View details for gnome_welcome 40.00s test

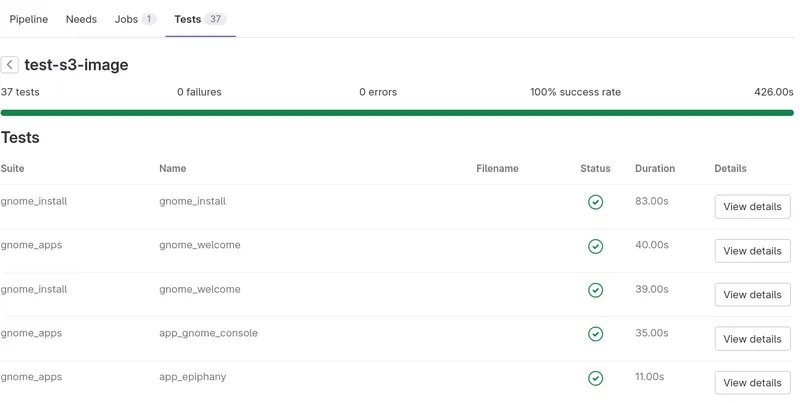click(x=752, y=251)
